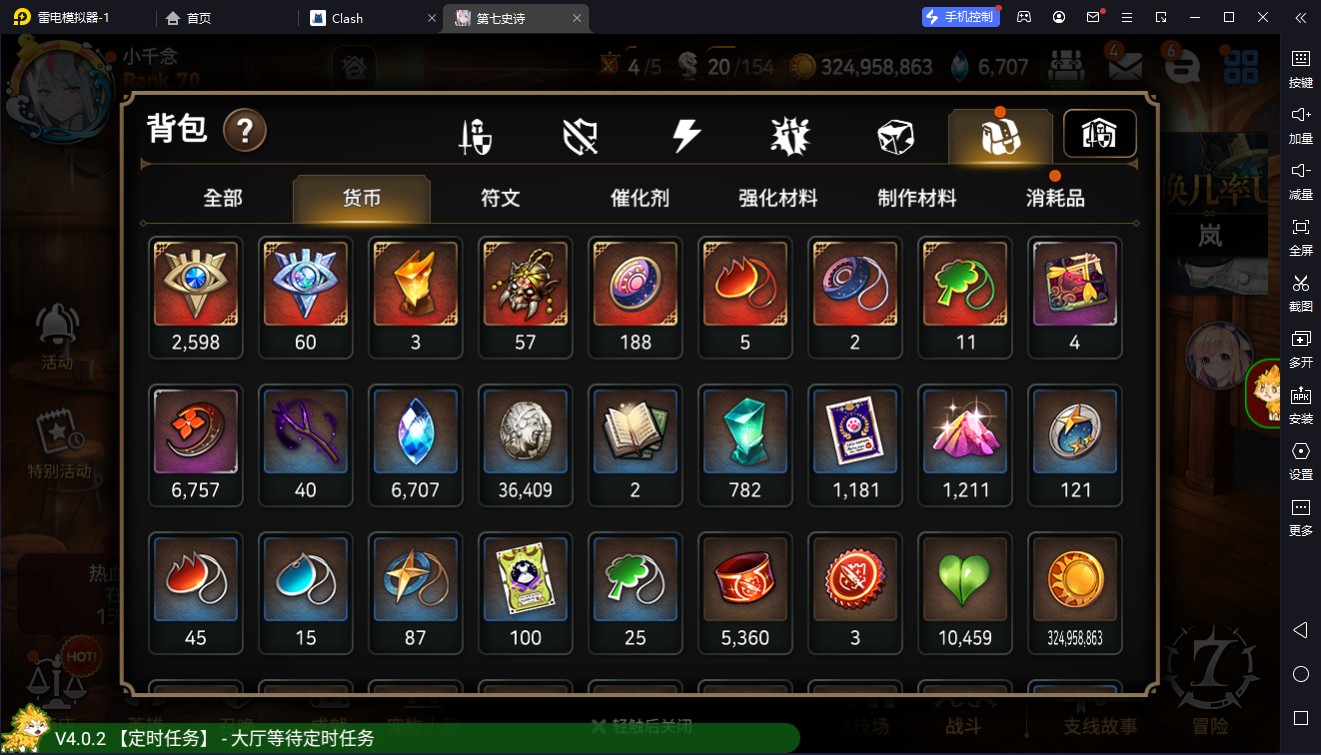Open the 更多 more options button
The width and height of the screenshot is (1321, 755).
[x=1300, y=517]
